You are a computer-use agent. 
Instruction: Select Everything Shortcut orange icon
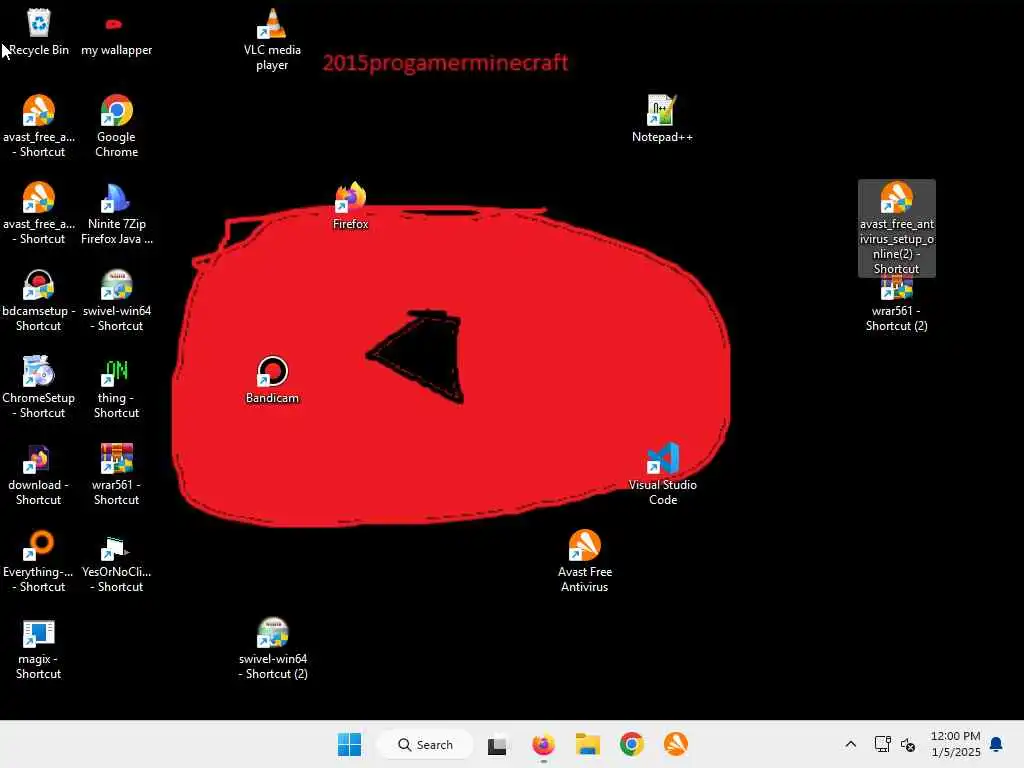[x=39, y=560]
